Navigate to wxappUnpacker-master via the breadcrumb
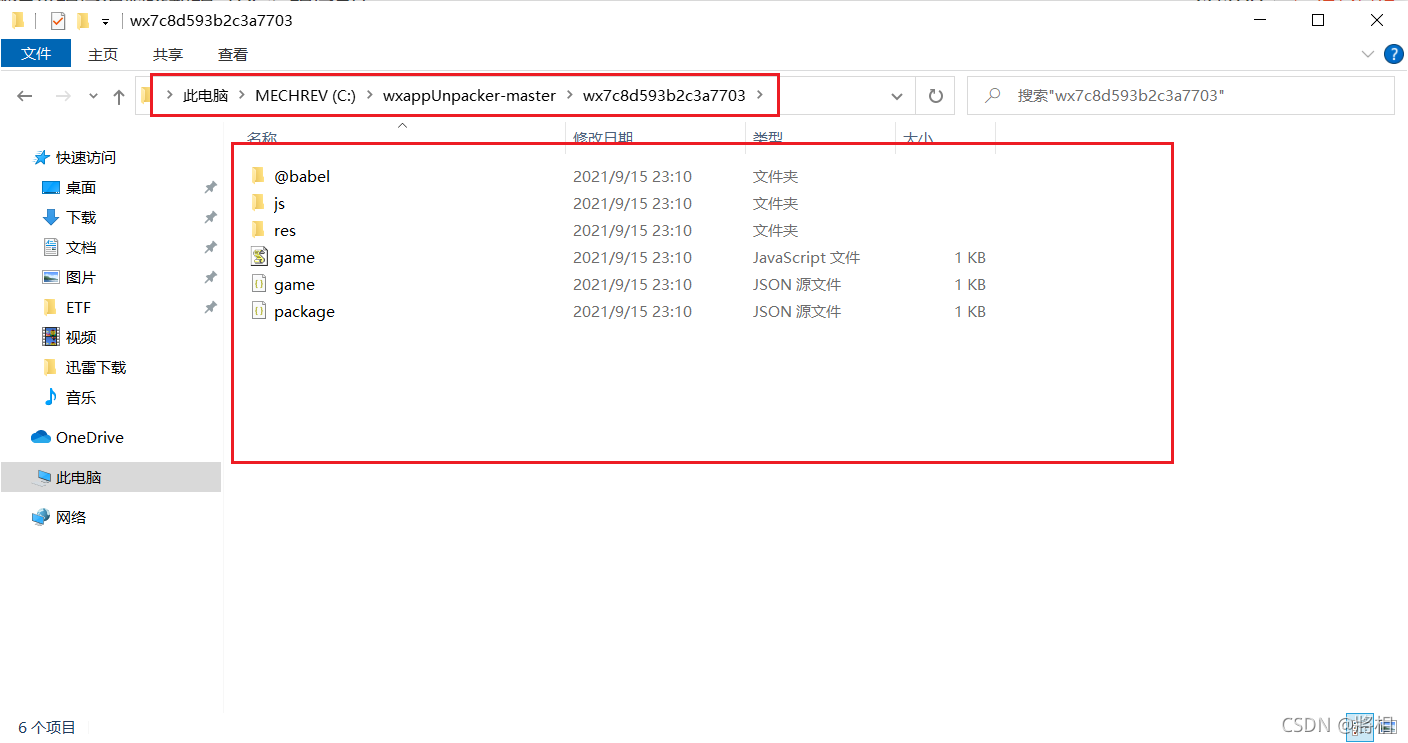This screenshot has width=1408, height=743. [469, 95]
